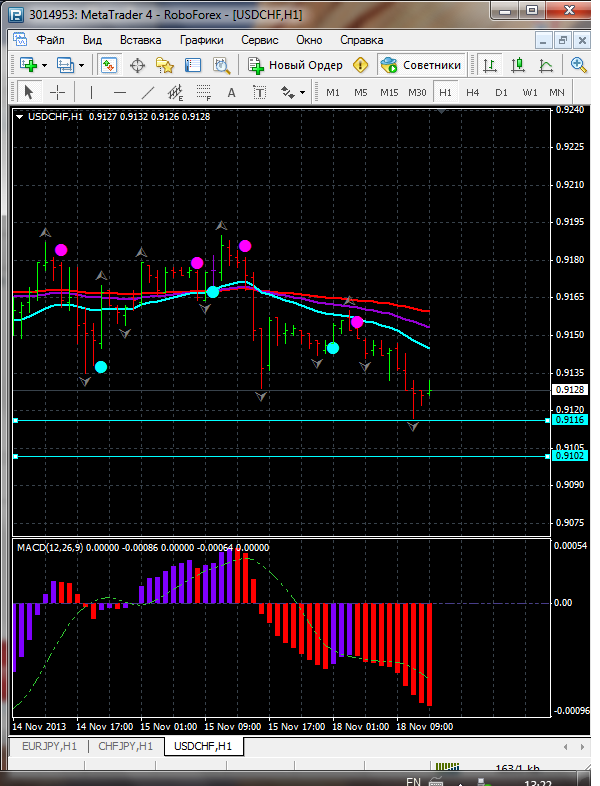
Task: Select the arrow cursor tool
Action: [x=29, y=92]
